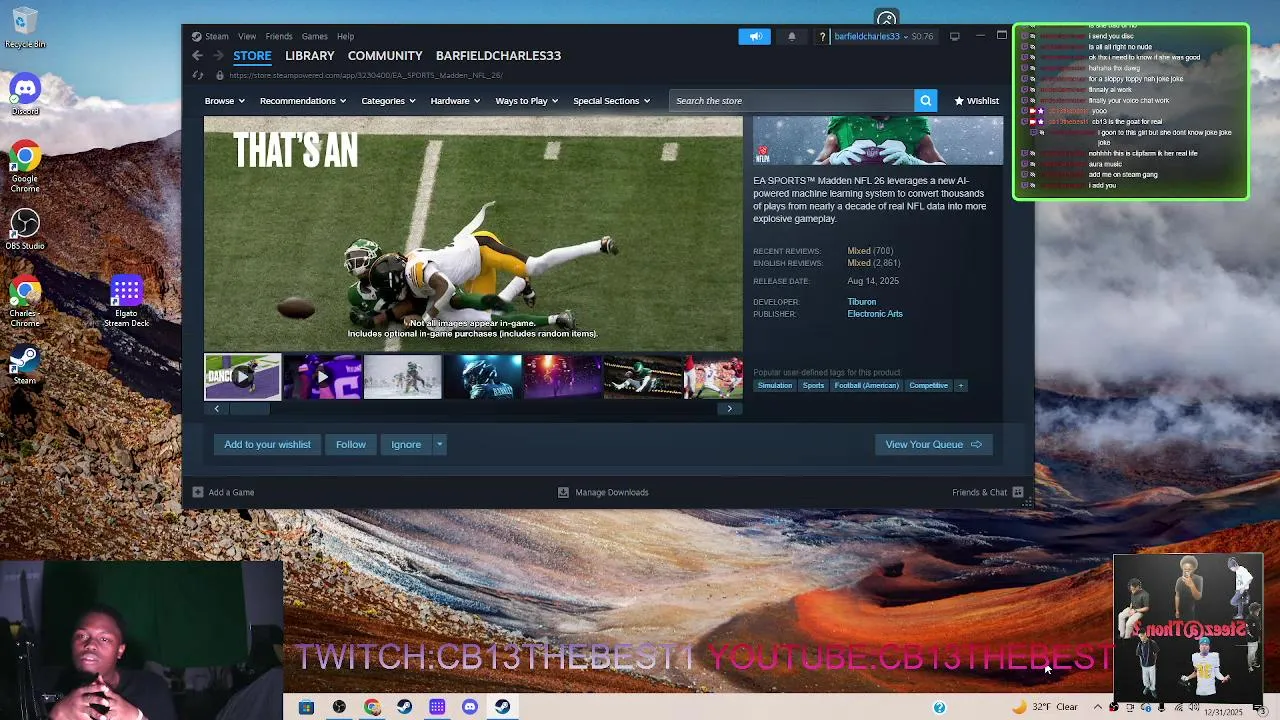
Task: Select the snowy field screenshot thumbnail
Action: (x=403, y=377)
